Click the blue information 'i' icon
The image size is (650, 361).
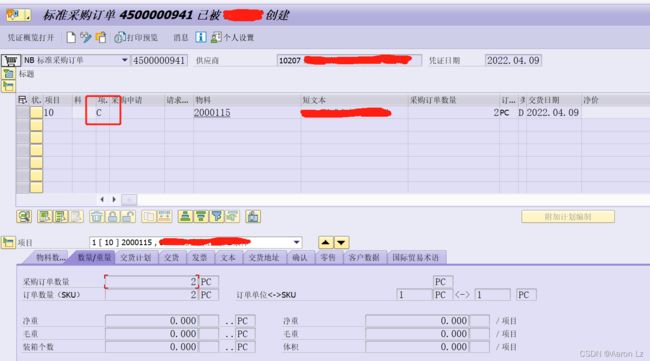coord(201,37)
